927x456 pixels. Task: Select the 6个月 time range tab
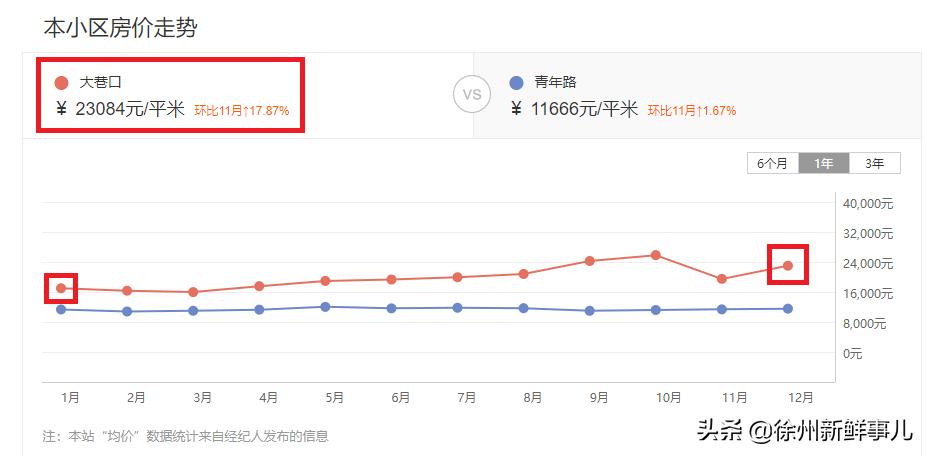coord(772,164)
